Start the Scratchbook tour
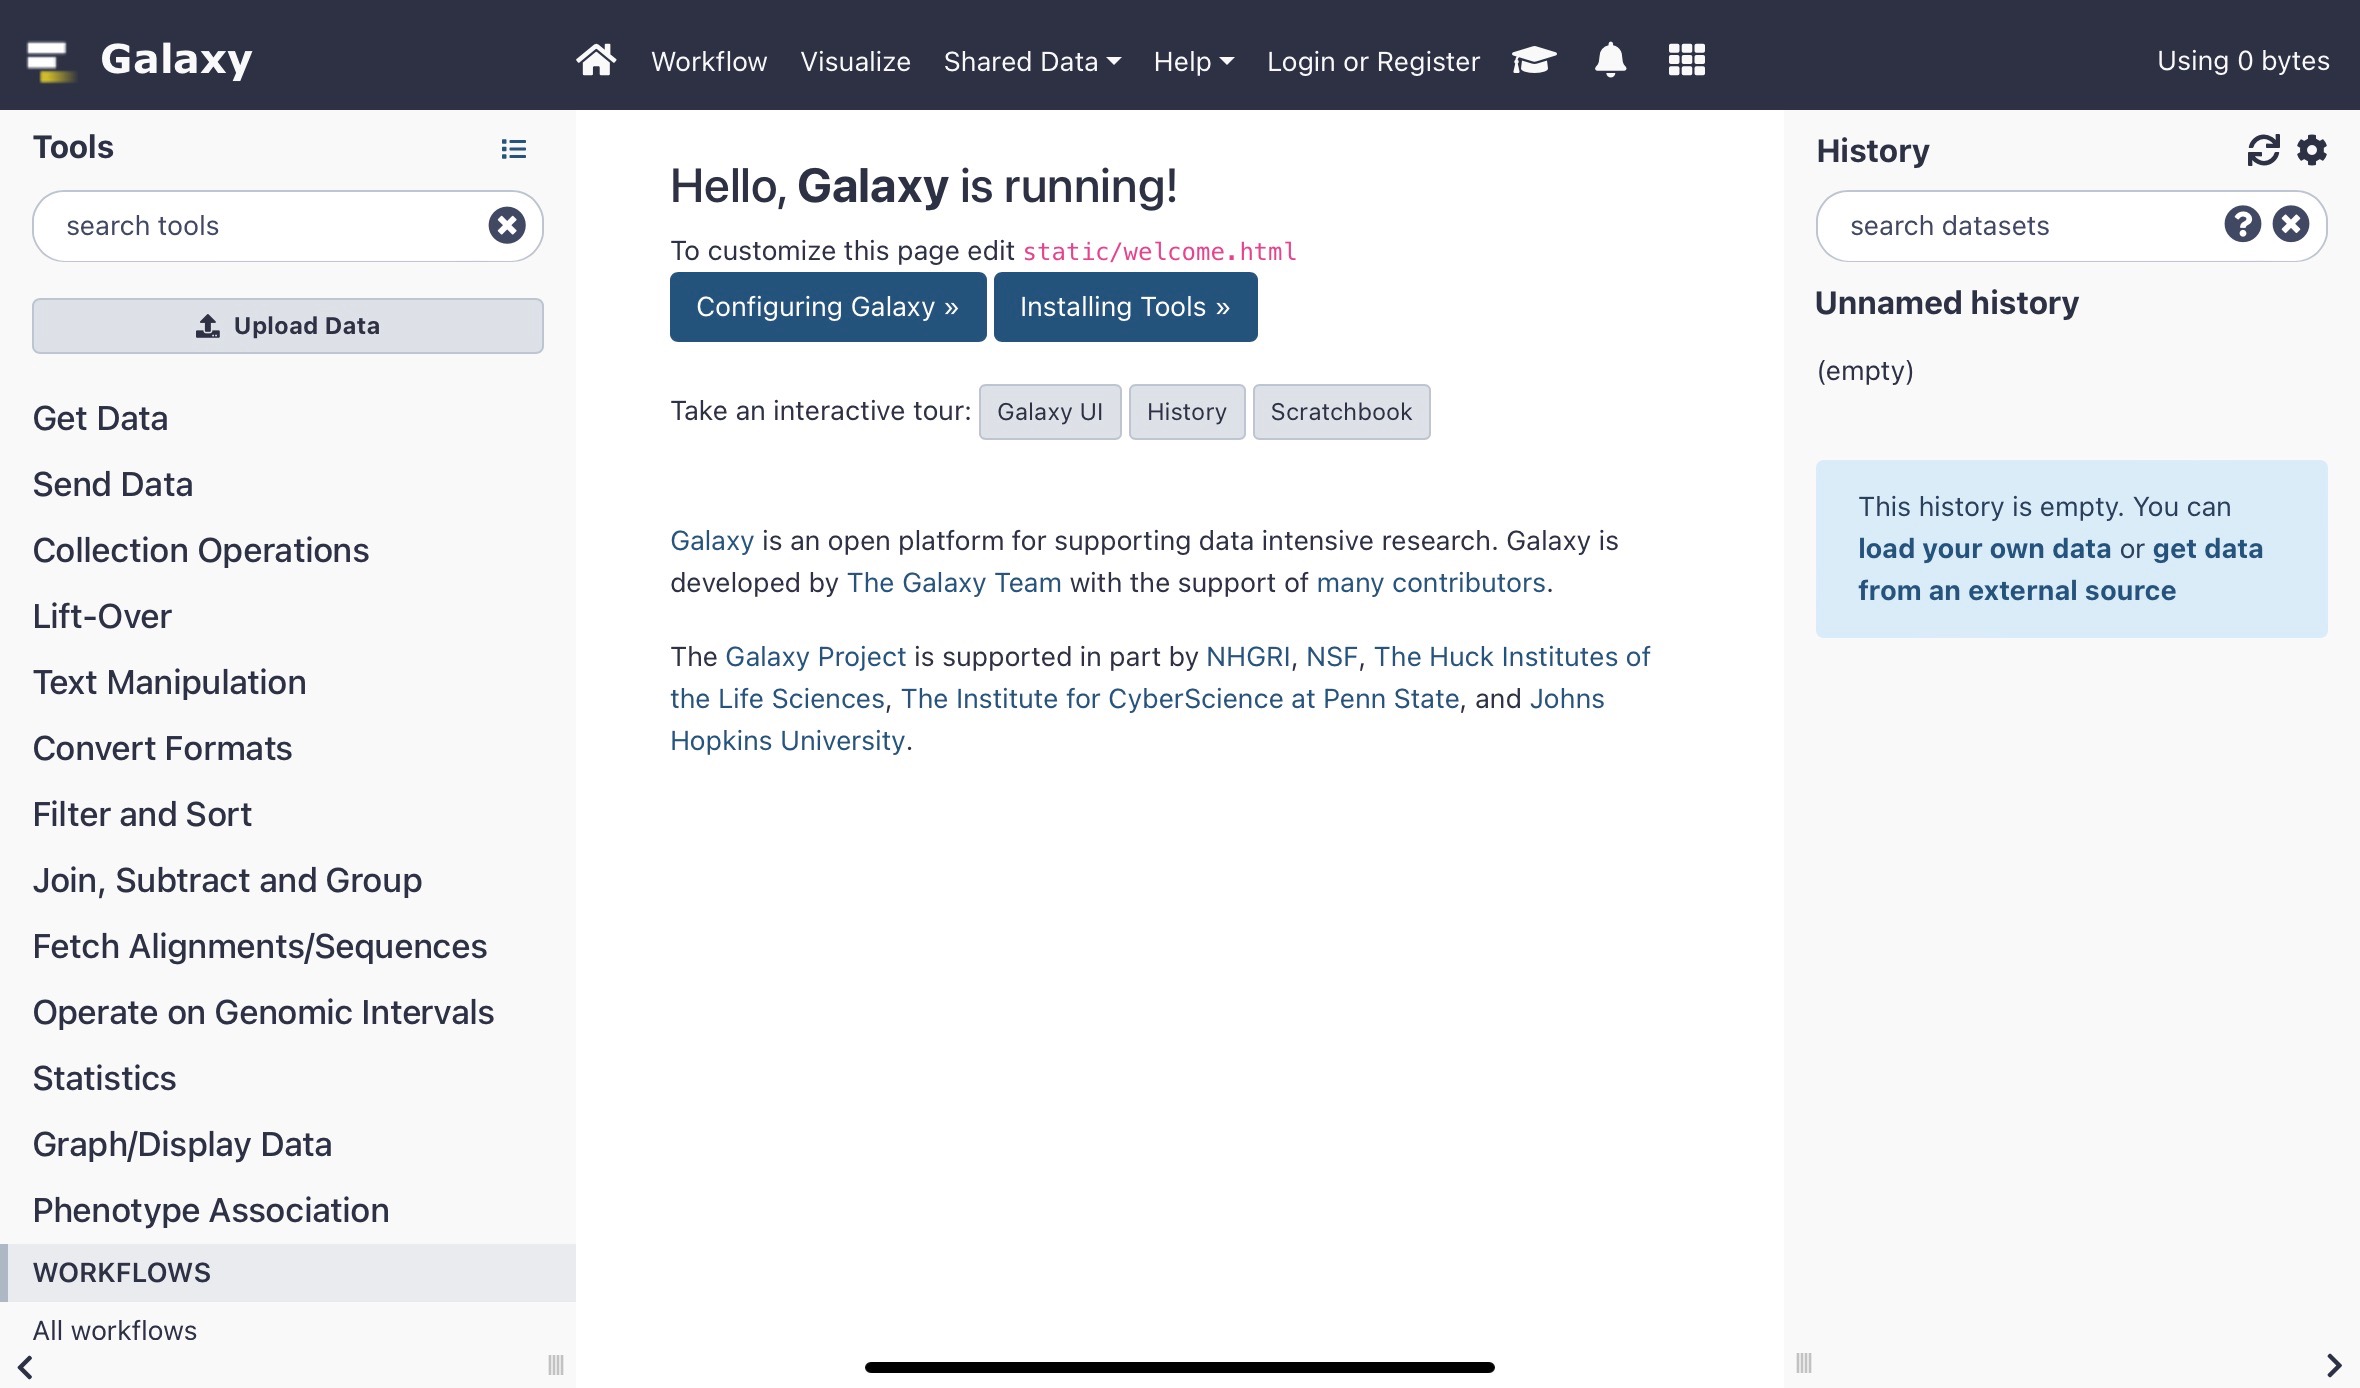2360x1388 pixels. (x=1341, y=412)
